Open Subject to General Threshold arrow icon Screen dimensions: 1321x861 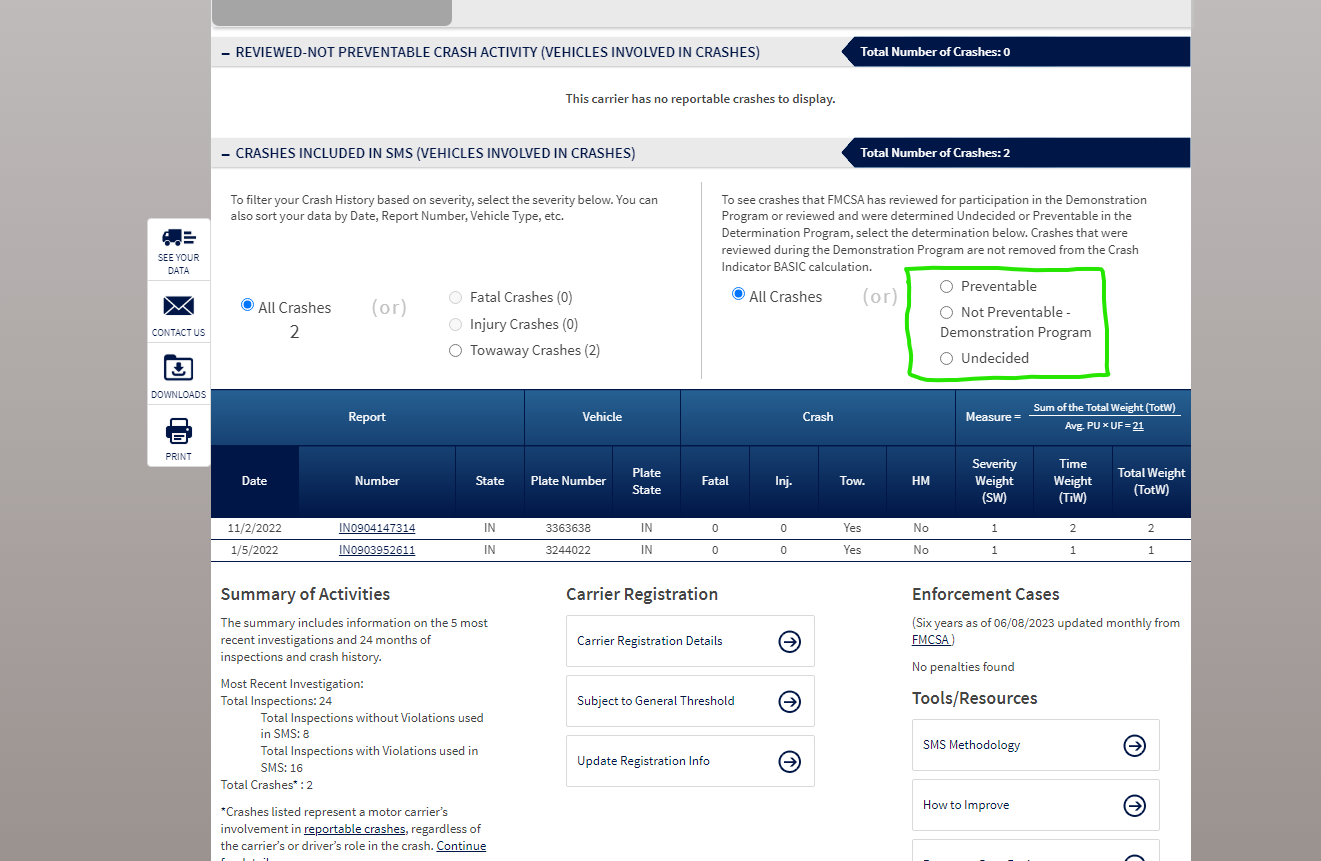point(789,701)
